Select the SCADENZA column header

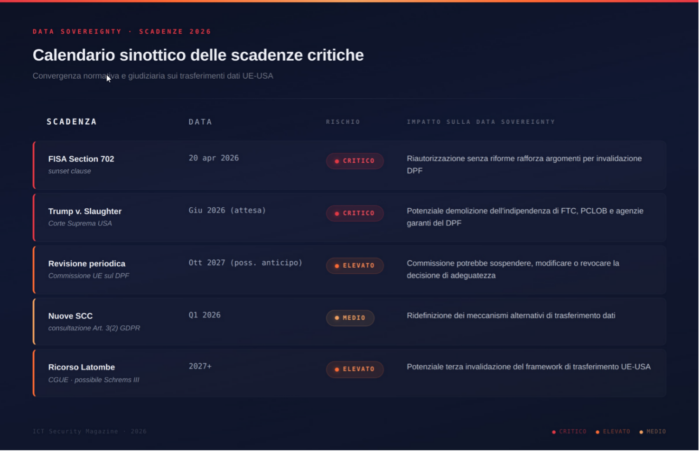click(x=71, y=121)
